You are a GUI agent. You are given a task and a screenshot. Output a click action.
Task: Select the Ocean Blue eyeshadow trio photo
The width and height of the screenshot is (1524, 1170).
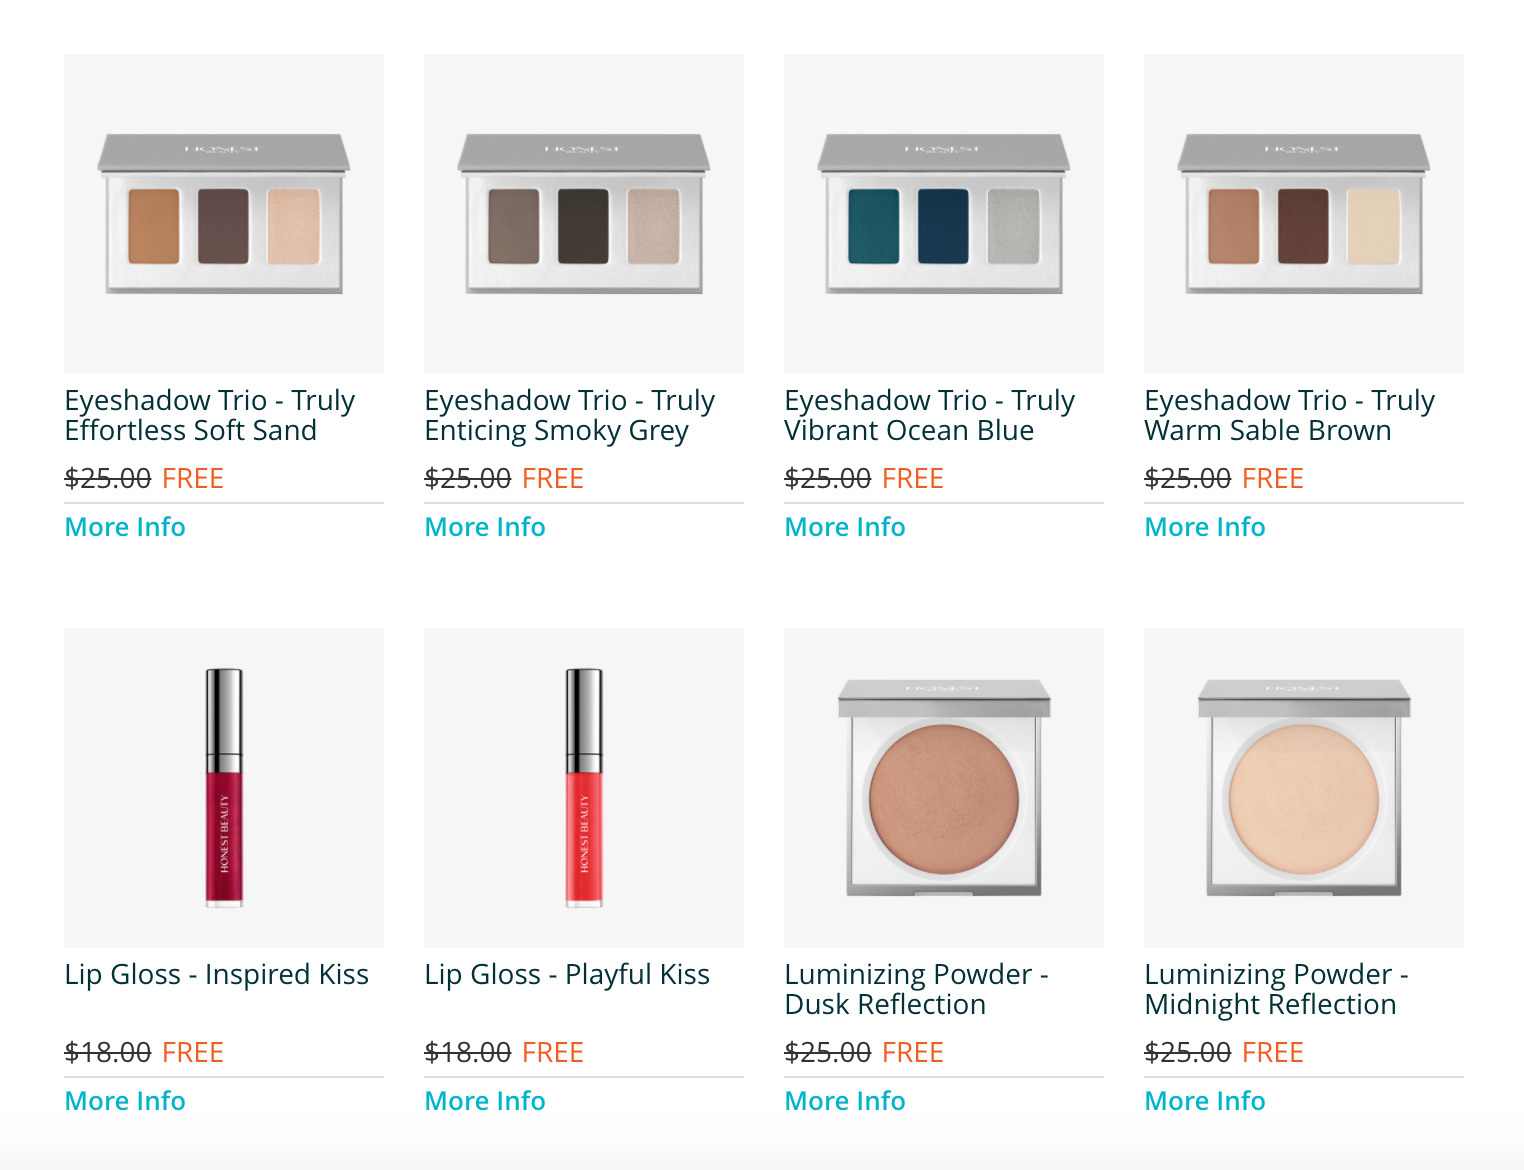(x=944, y=214)
